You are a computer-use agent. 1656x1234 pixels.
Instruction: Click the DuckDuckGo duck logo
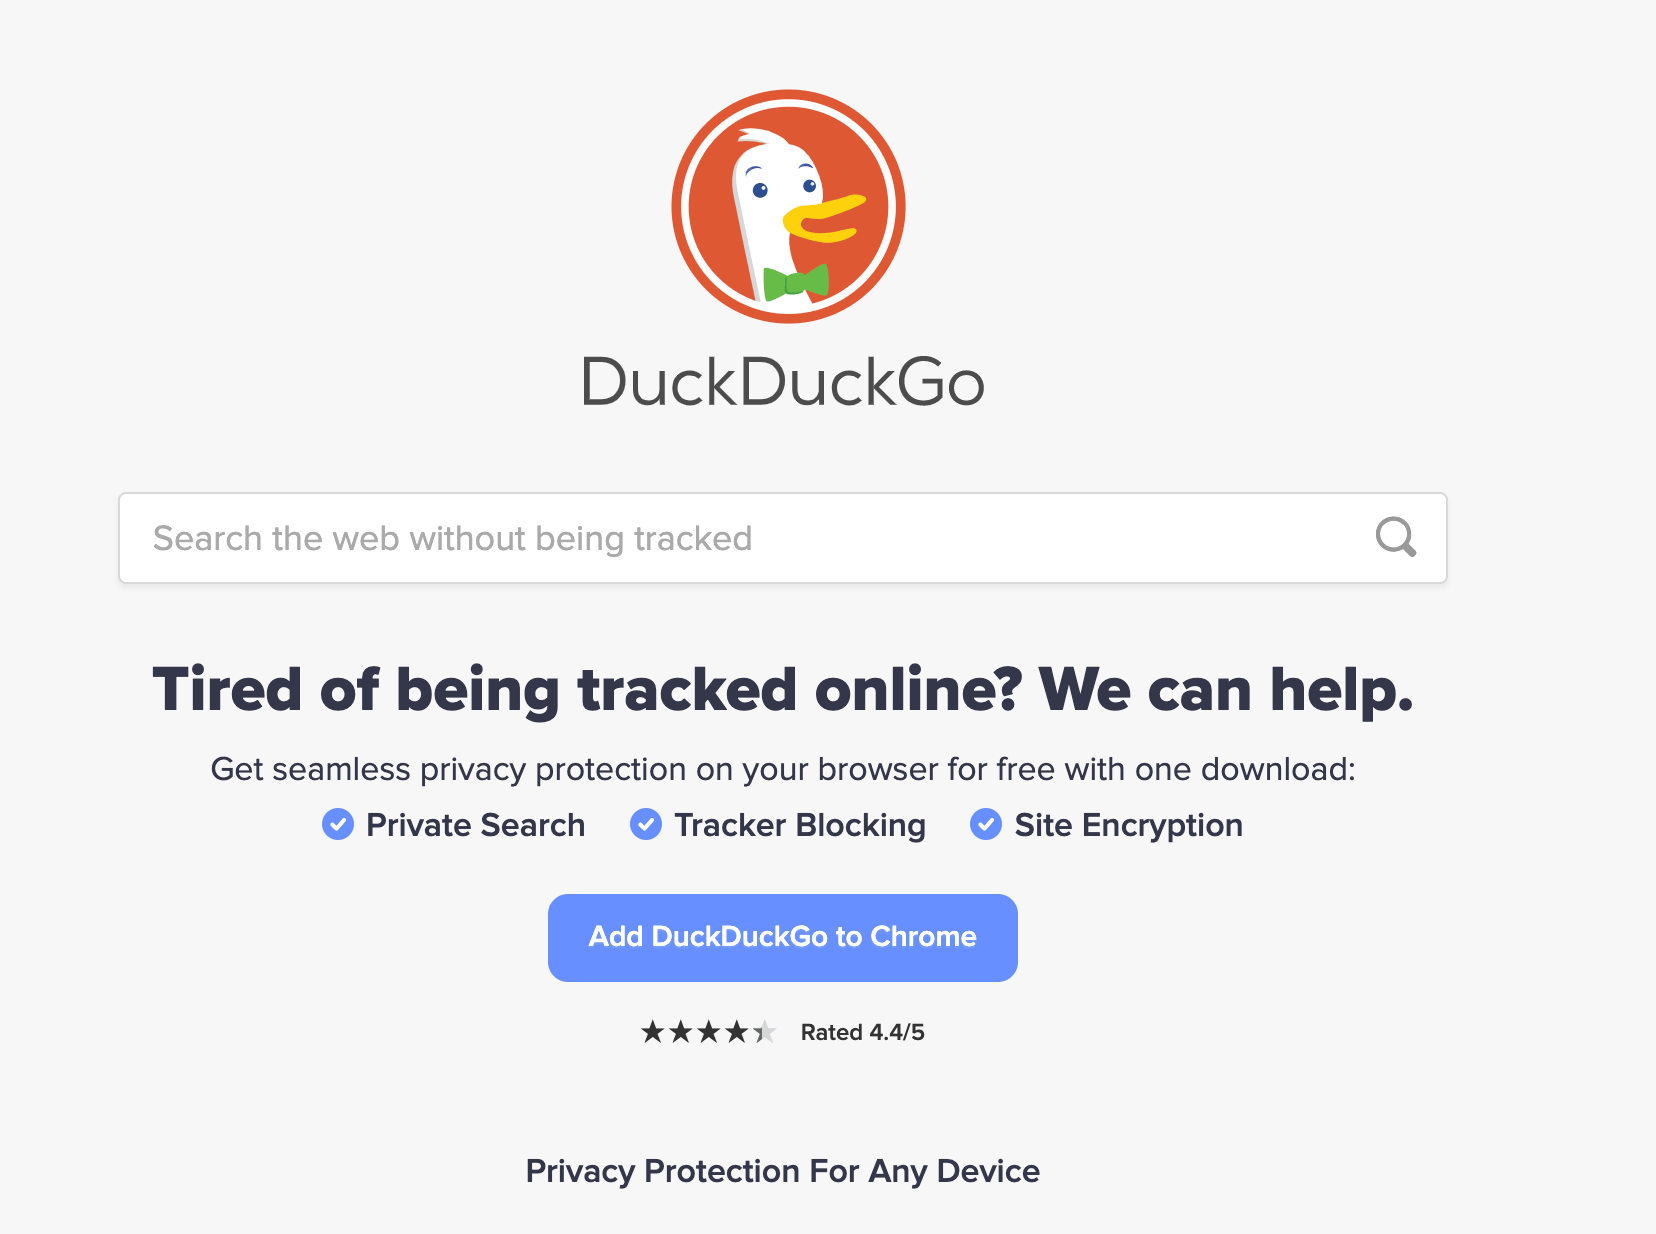(x=788, y=207)
